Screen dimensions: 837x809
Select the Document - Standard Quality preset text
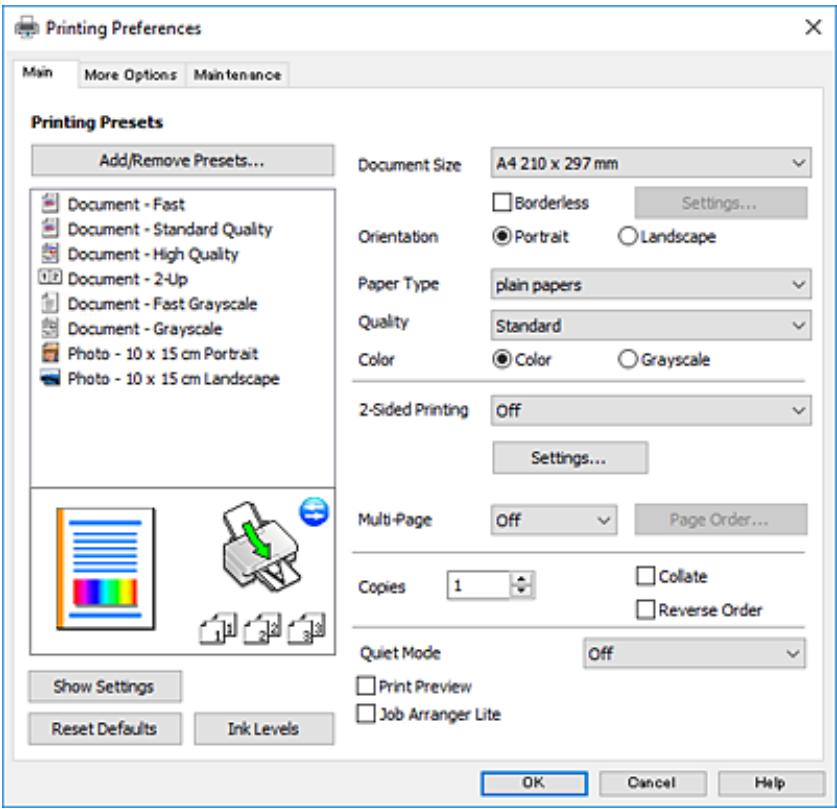pos(170,229)
